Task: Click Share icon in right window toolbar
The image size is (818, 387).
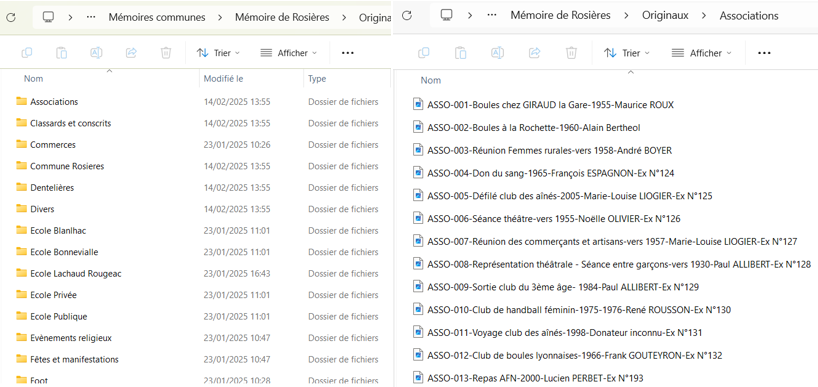Action: pos(535,53)
